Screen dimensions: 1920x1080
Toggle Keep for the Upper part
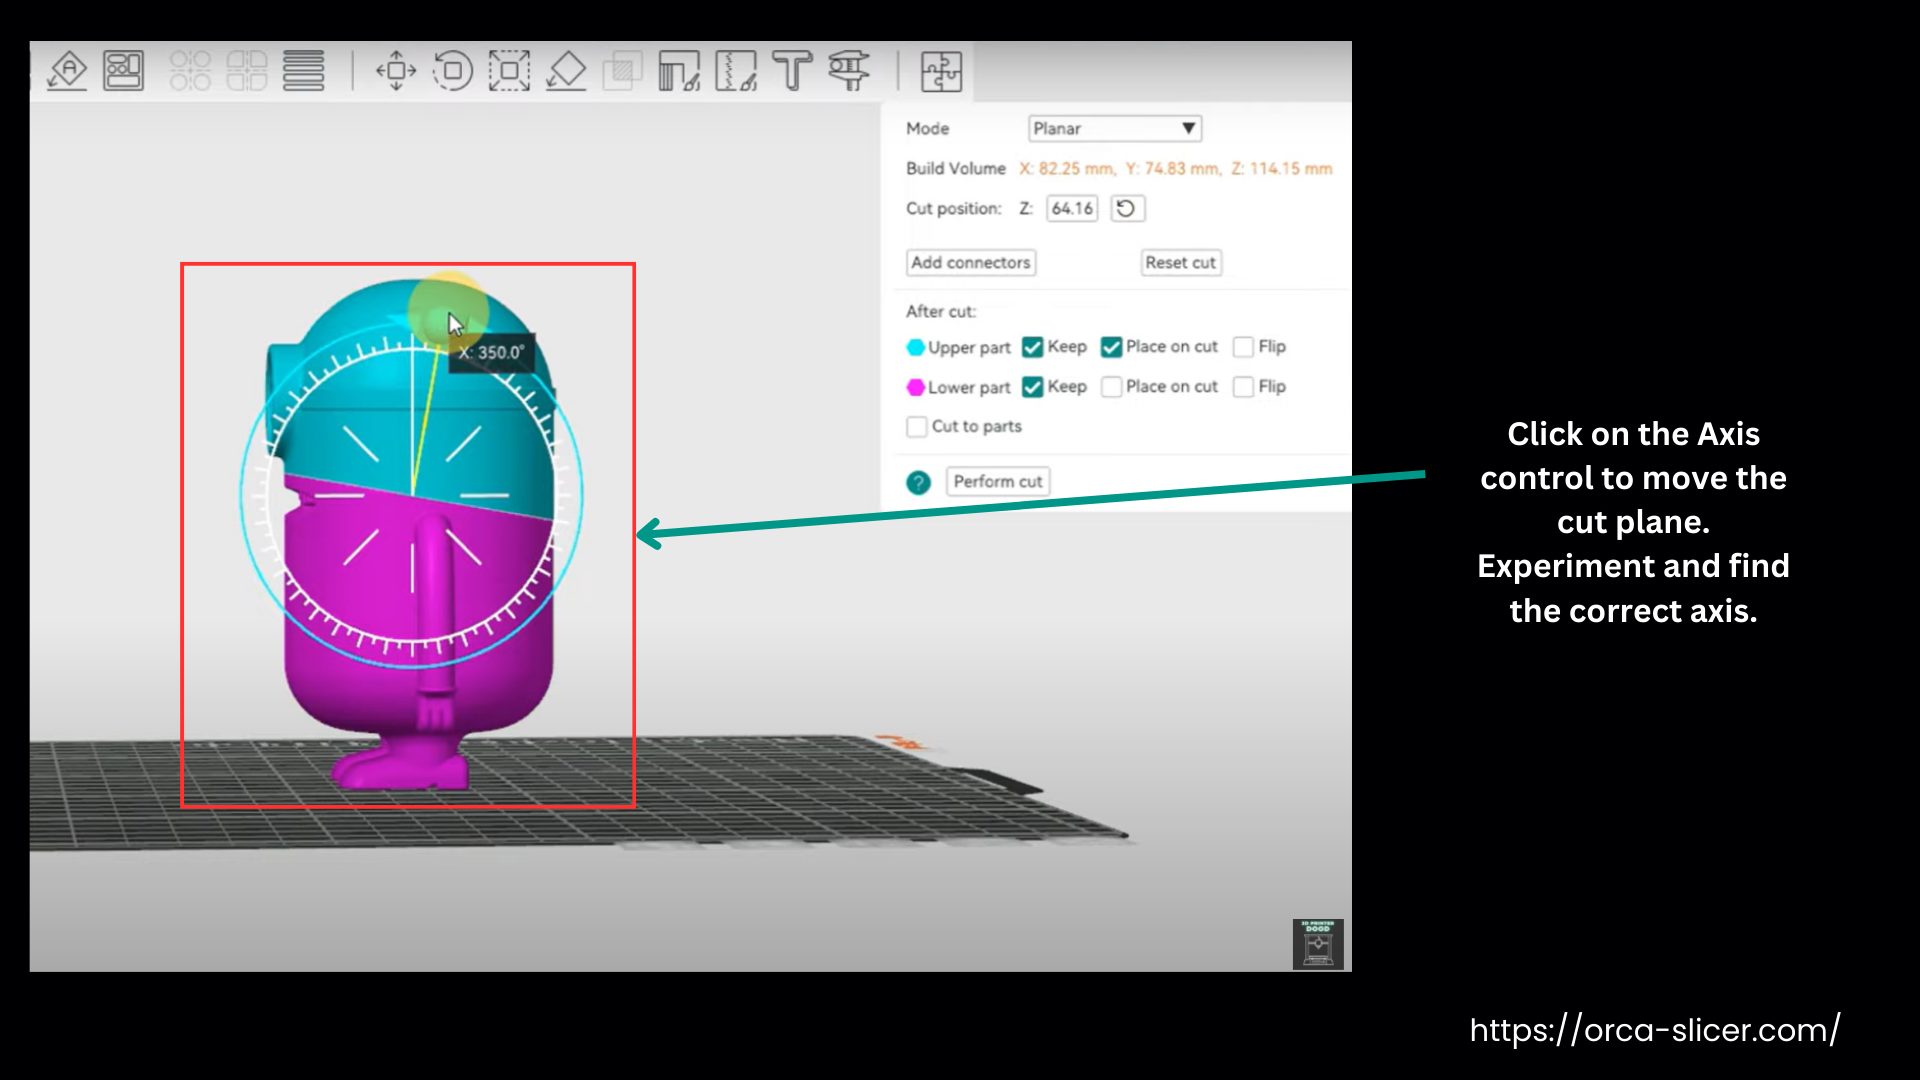click(x=1033, y=347)
